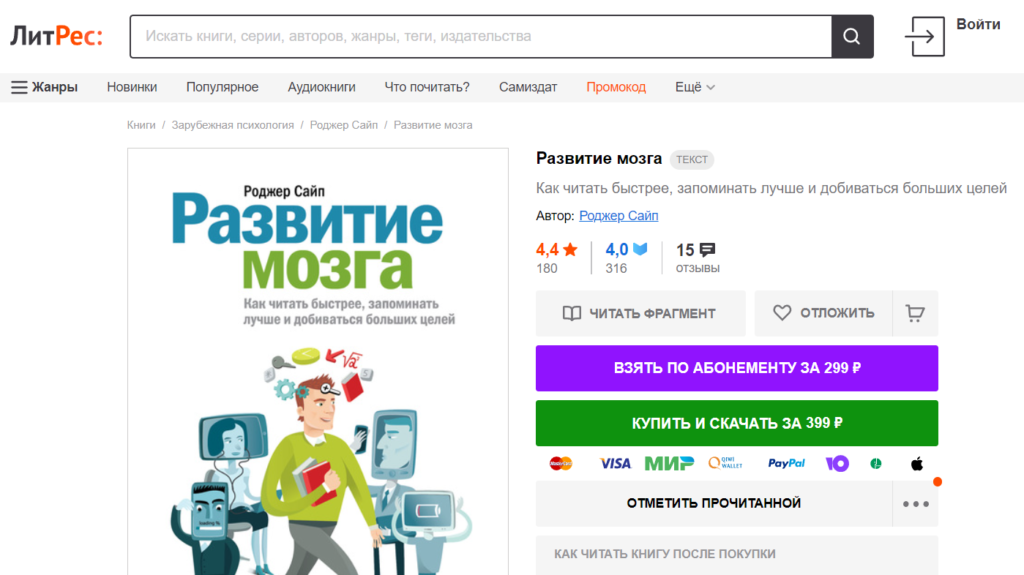1024x575 pixels.
Task: Click Взять по абонементу за 299 ₽
Action: [x=737, y=369]
